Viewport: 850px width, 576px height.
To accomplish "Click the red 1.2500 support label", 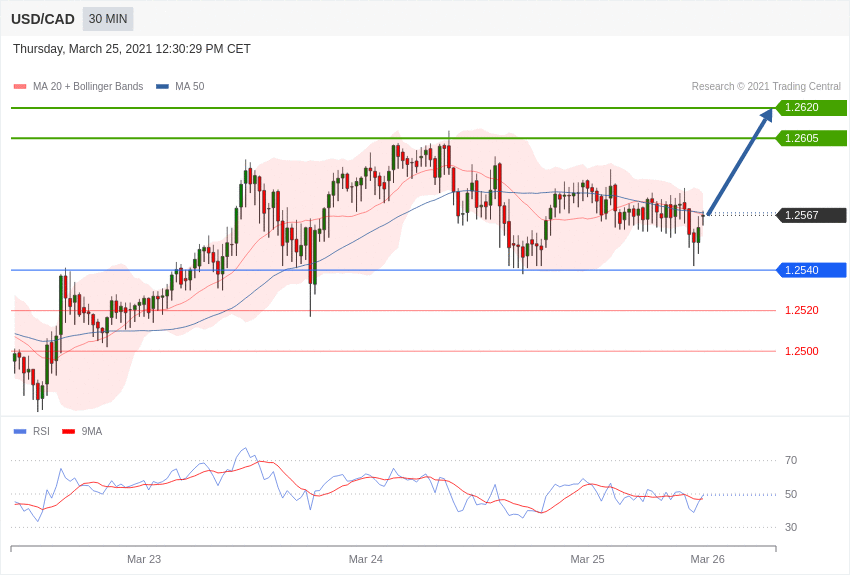I will [802, 351].
